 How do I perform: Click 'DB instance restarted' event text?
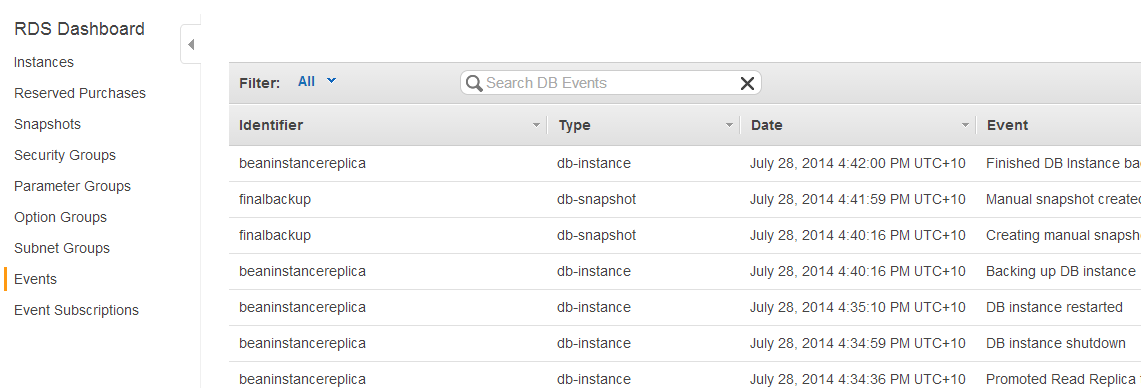1054,307
